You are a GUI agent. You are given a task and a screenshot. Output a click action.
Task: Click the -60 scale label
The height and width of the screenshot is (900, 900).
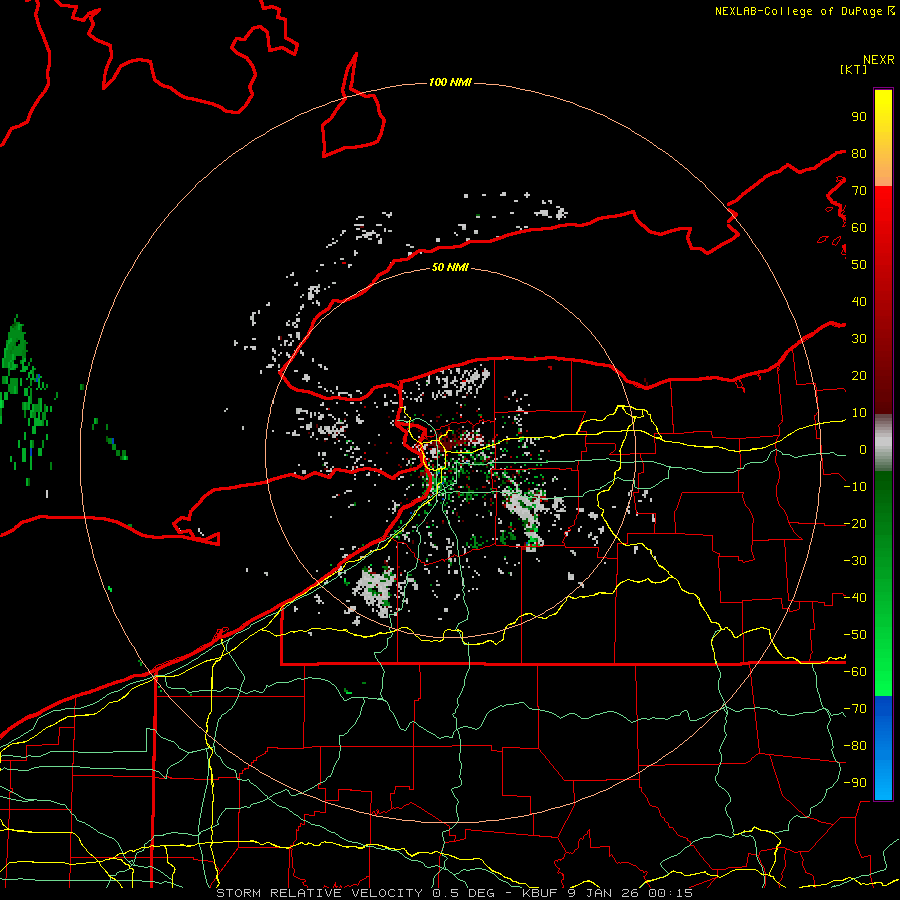coord(855,672)
